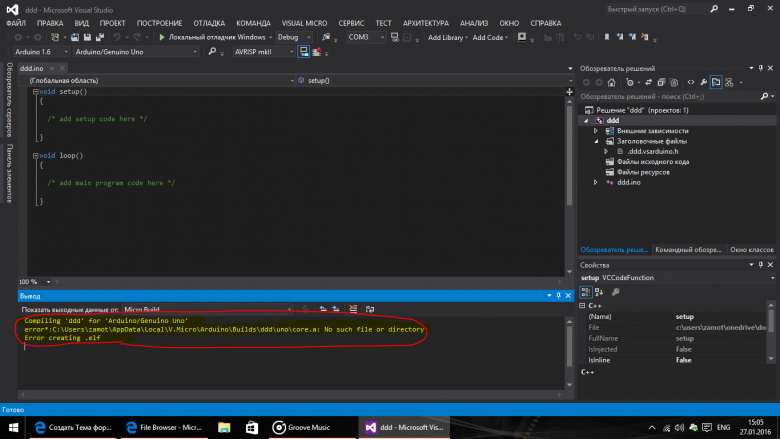780x439 pixels.
Task: Select .ddd.vsarduino.h in Solution Explorer
Action: pyautogui.click(x=653, y=152)
